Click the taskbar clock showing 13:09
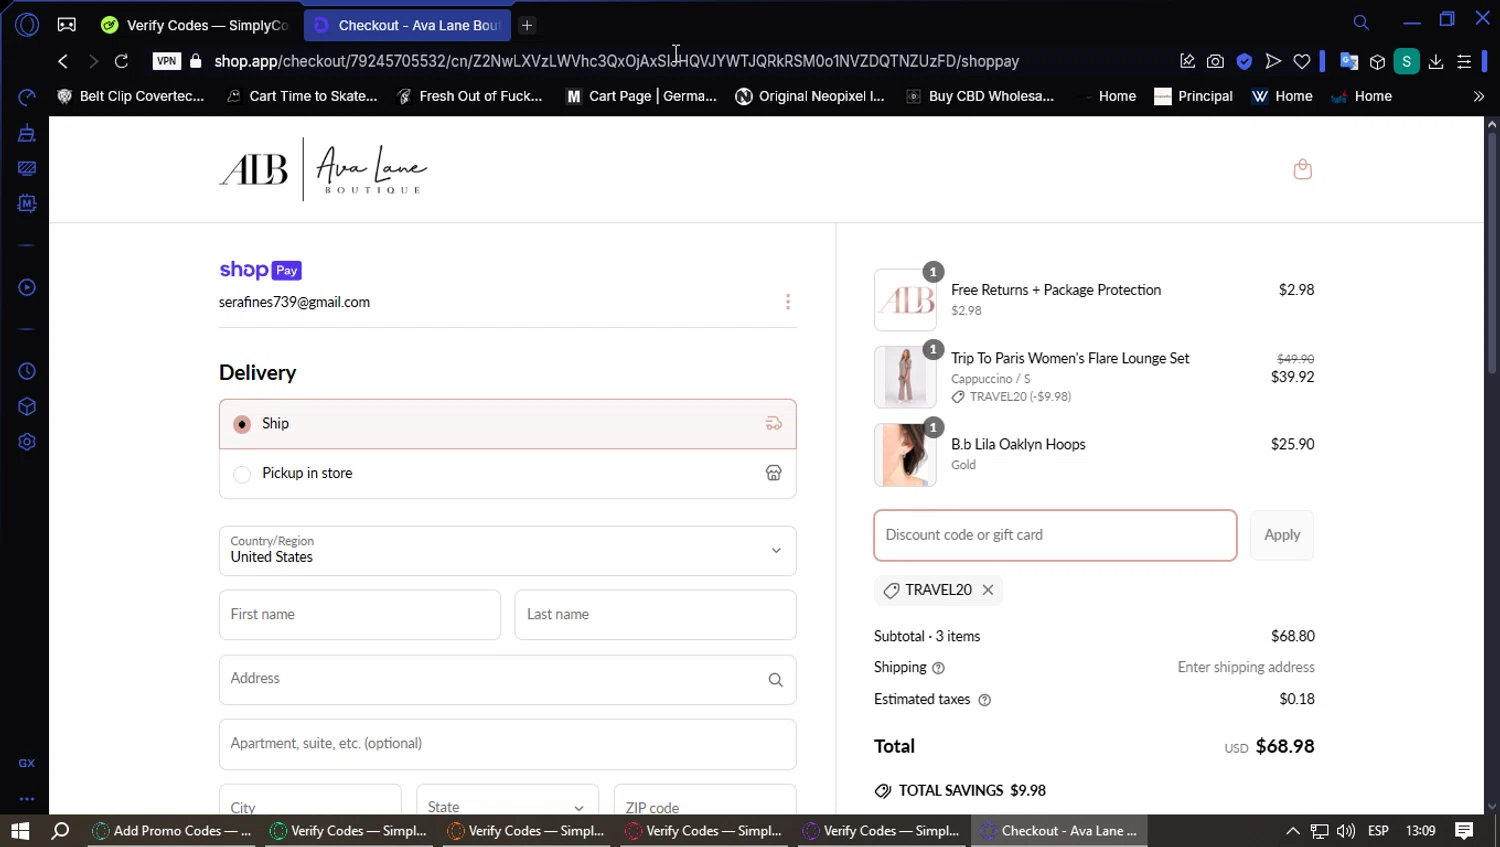The width and height of the screenshot is (1500, 847). pyautogui.click(x=1420, y=831)
